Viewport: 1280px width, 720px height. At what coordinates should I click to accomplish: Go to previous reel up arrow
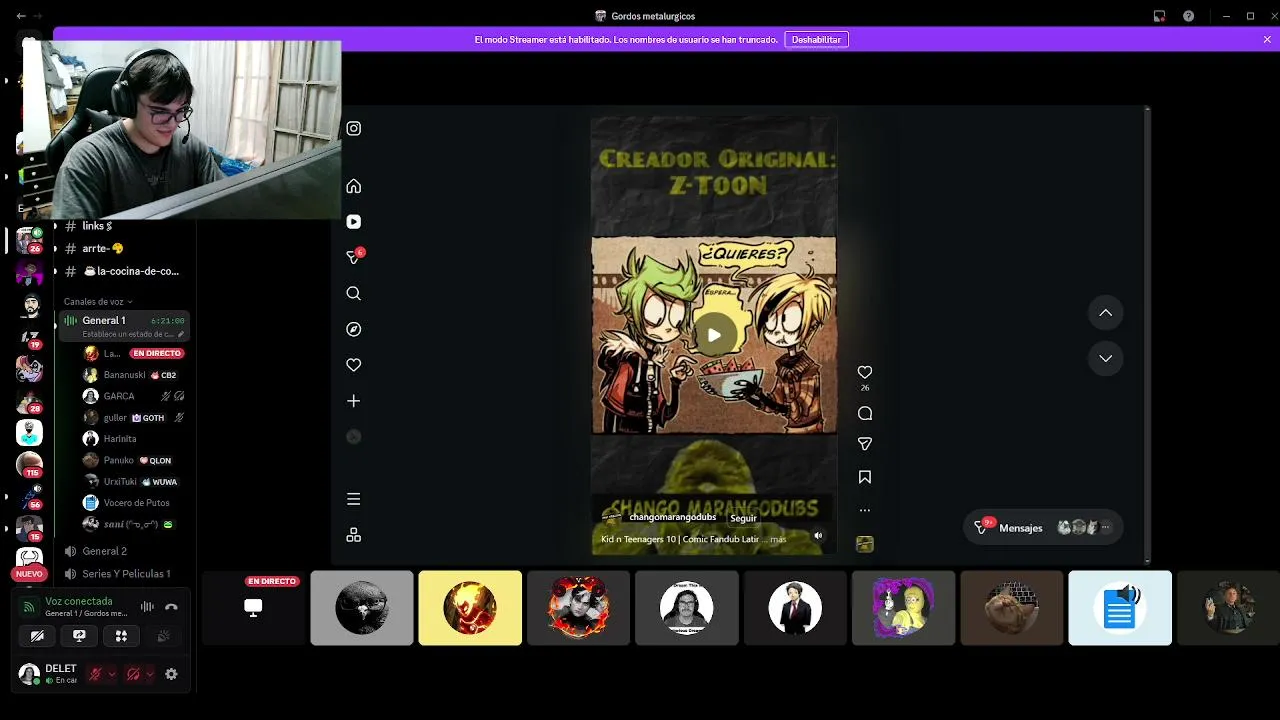pos(1106,313)
